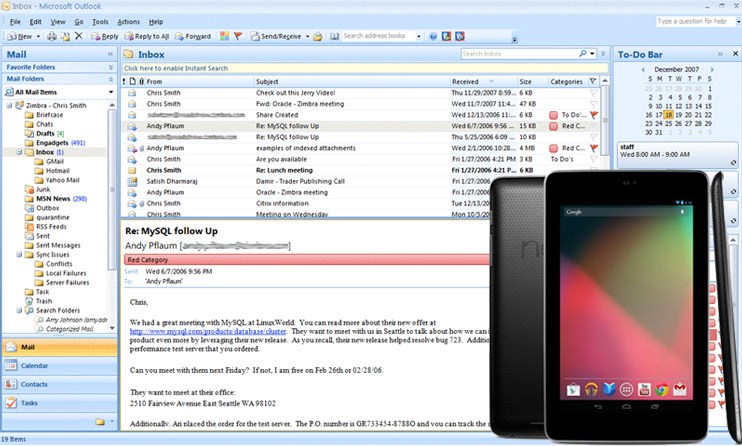Select December 18 in the To-Do Bar calendar
The width and height of the screenshot is (742, 446).
coord(668,115)
